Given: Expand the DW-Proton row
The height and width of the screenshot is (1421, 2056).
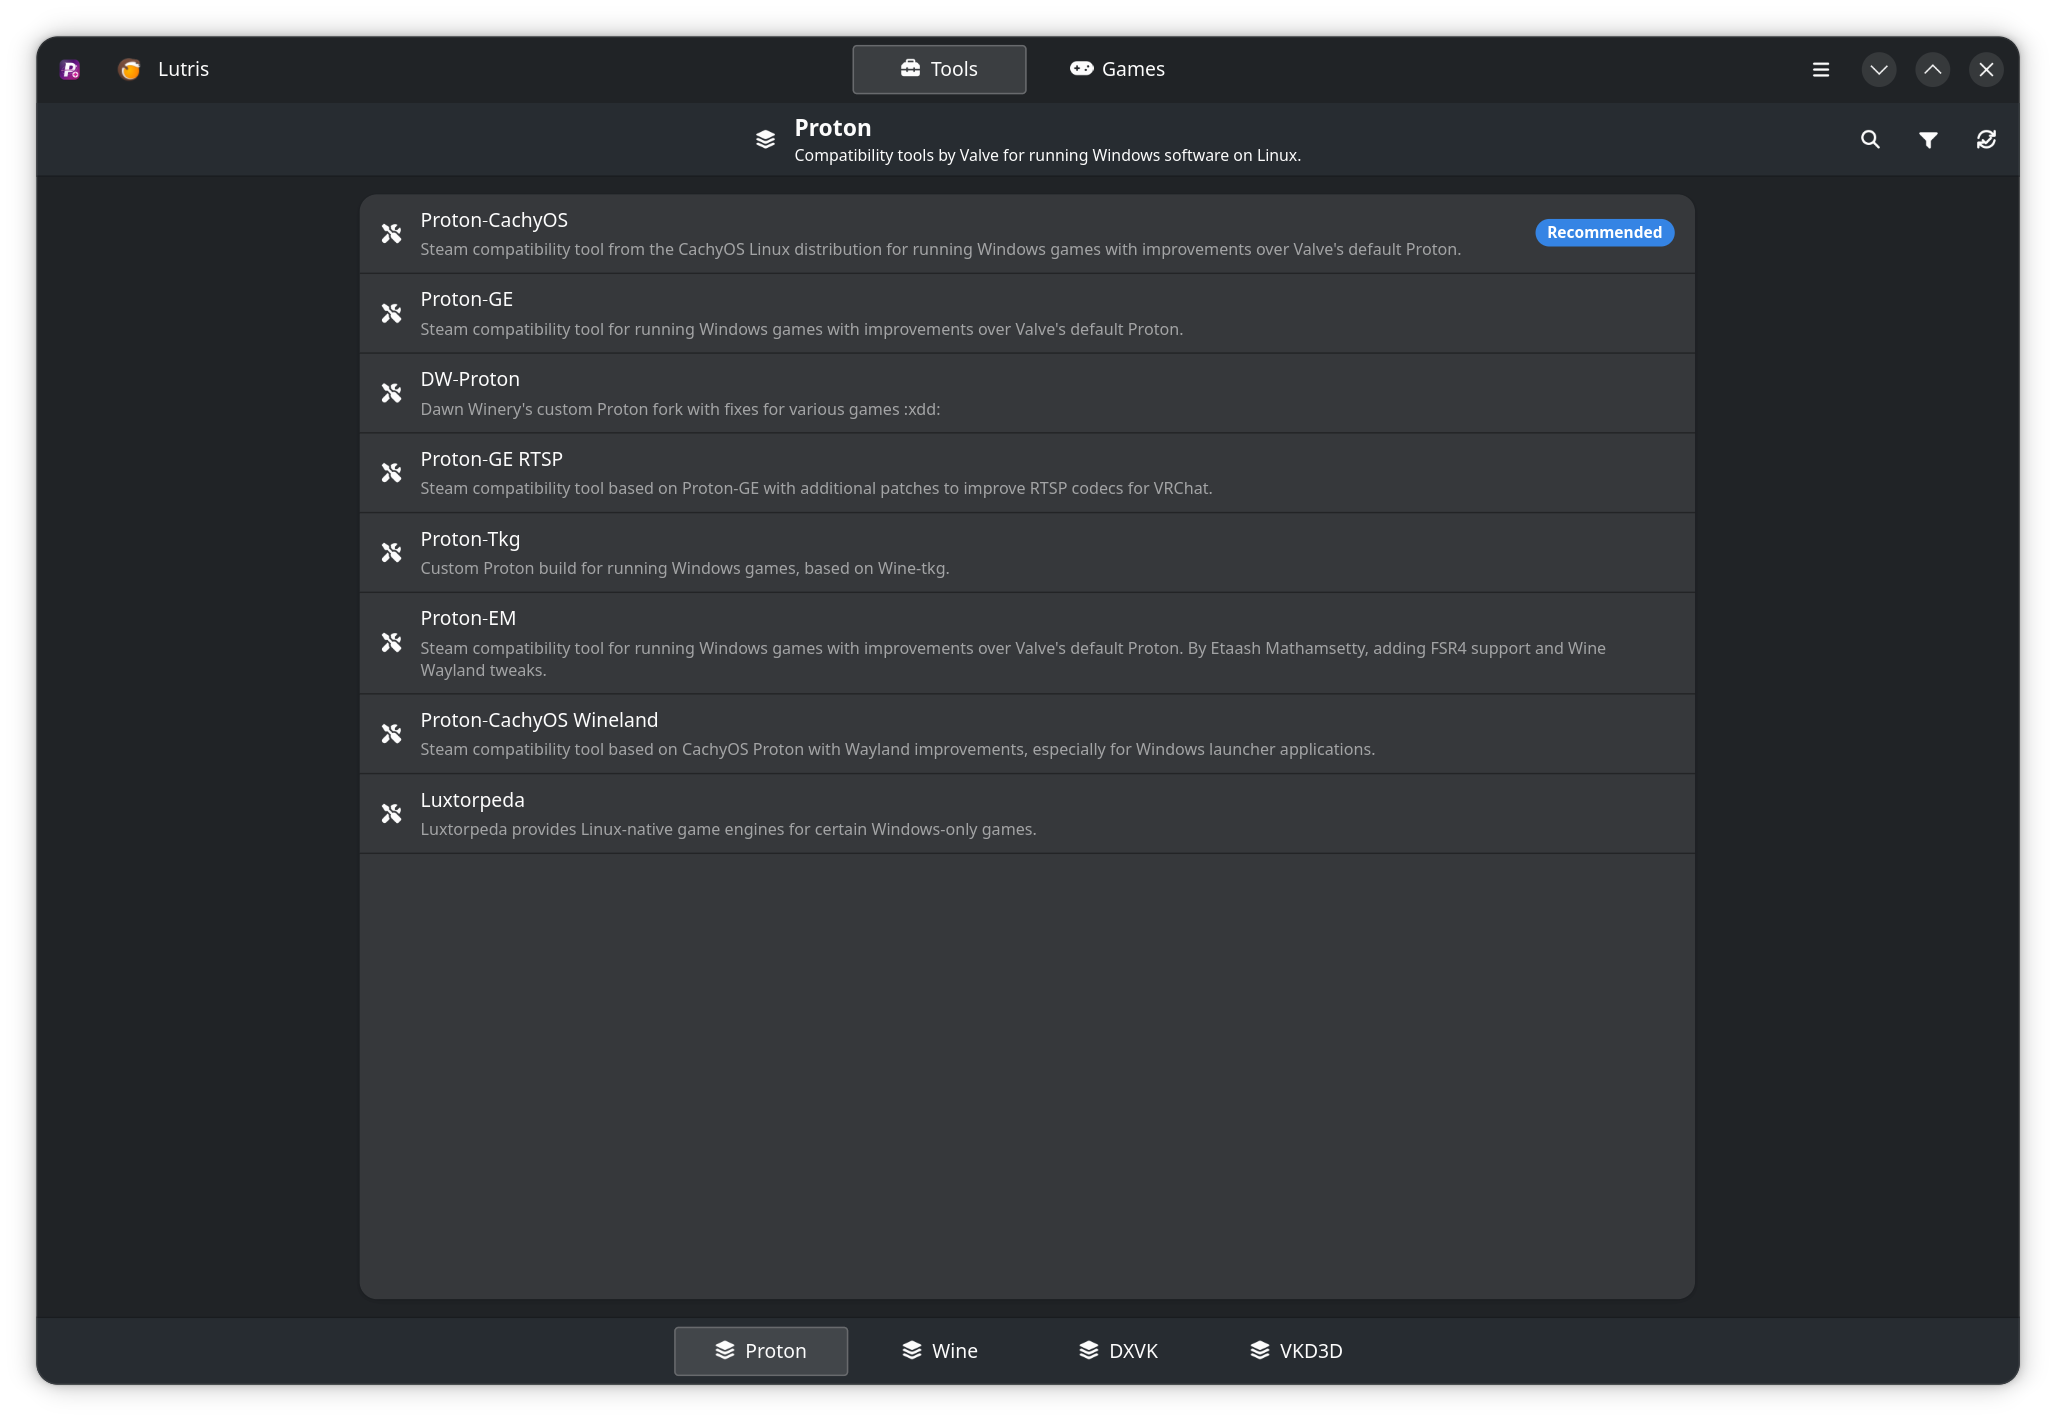Looking at the screenshot, I should 1027,393.
